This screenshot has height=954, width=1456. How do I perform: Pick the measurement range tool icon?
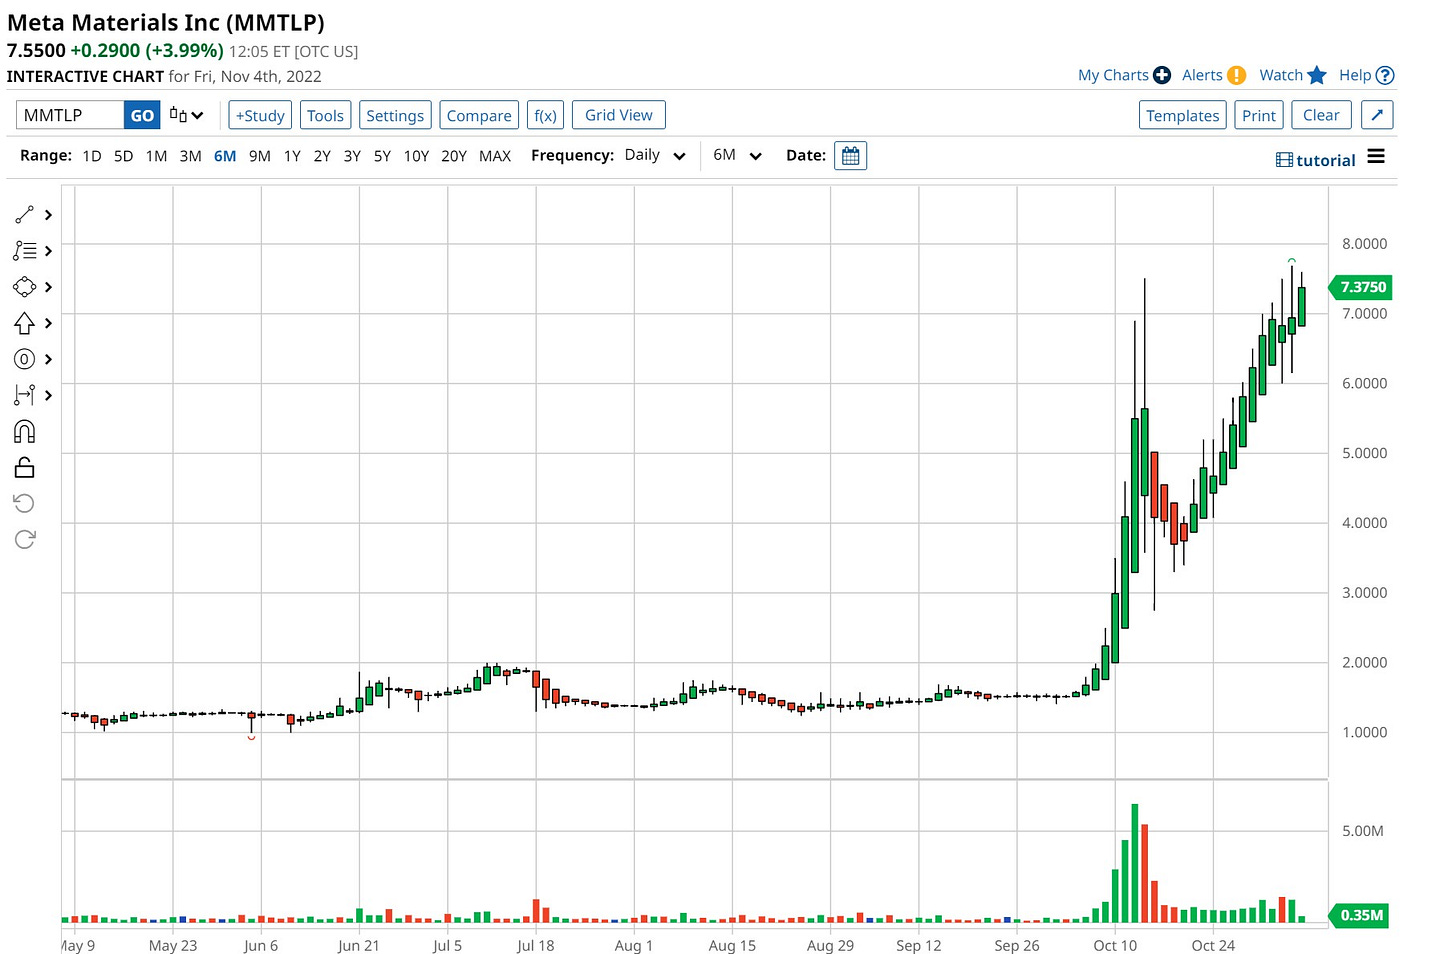(x=25, y=395)
